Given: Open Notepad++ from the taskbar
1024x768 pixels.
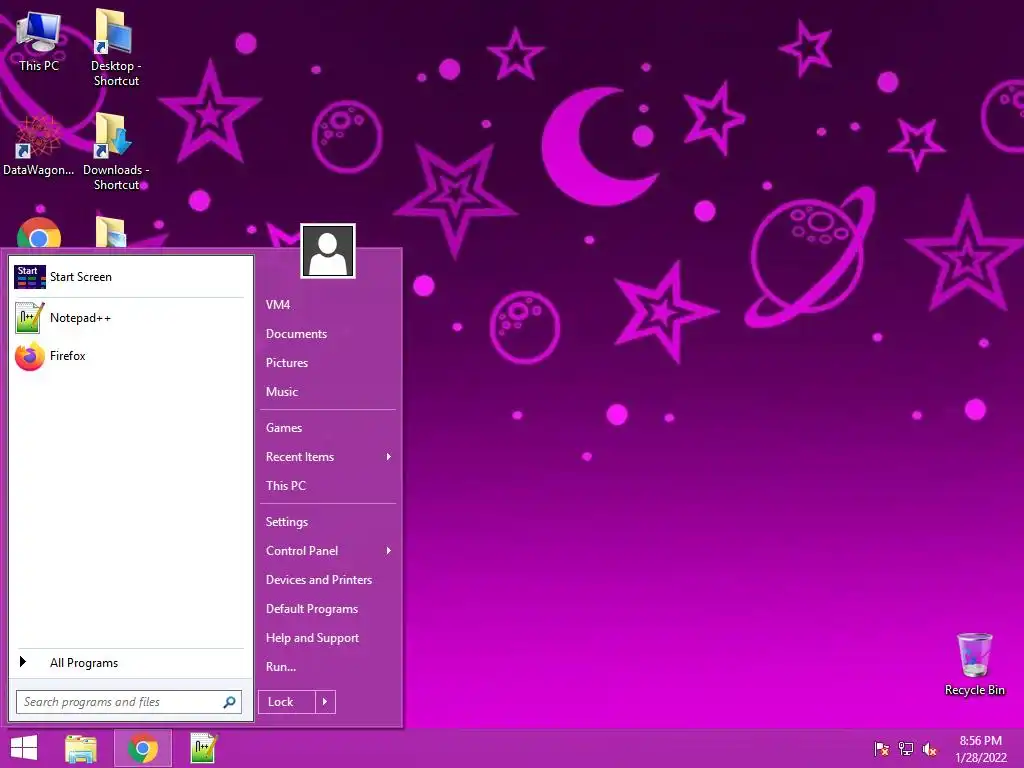Looking at the screenshot, I should pyautogui.click(x=202, y=748).
